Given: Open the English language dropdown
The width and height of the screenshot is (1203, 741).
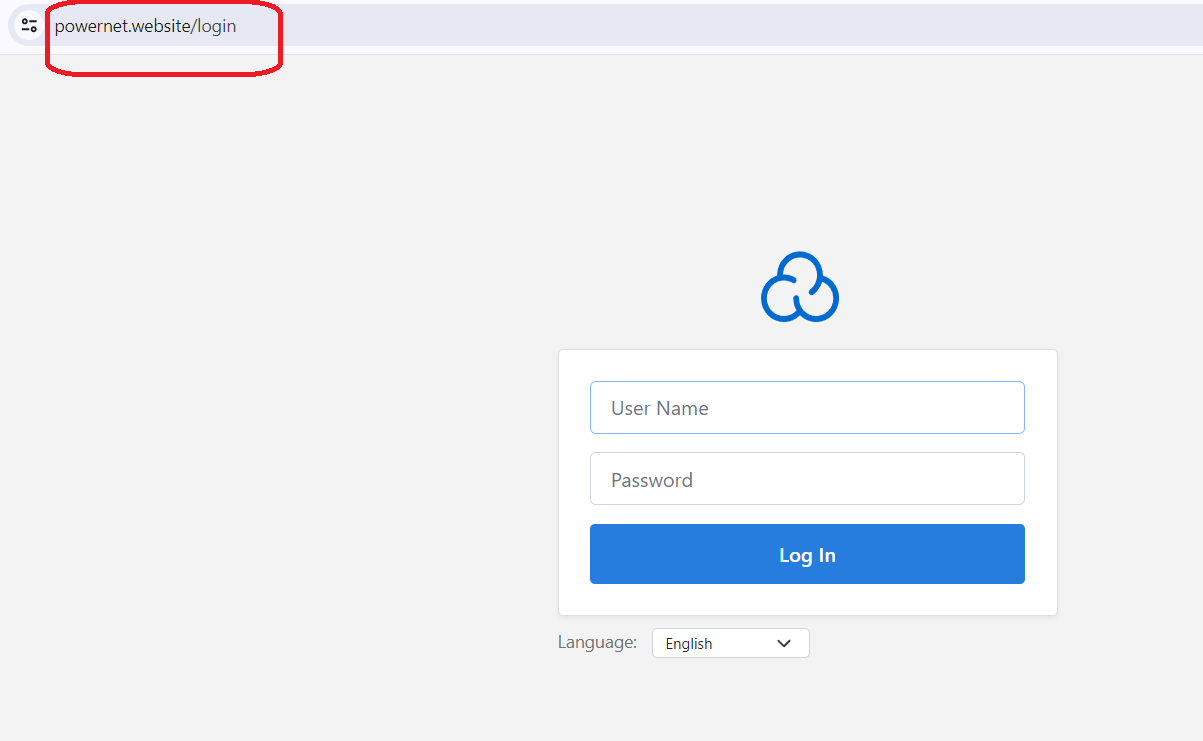Looking at the screenshot, I should pos(730,643).
